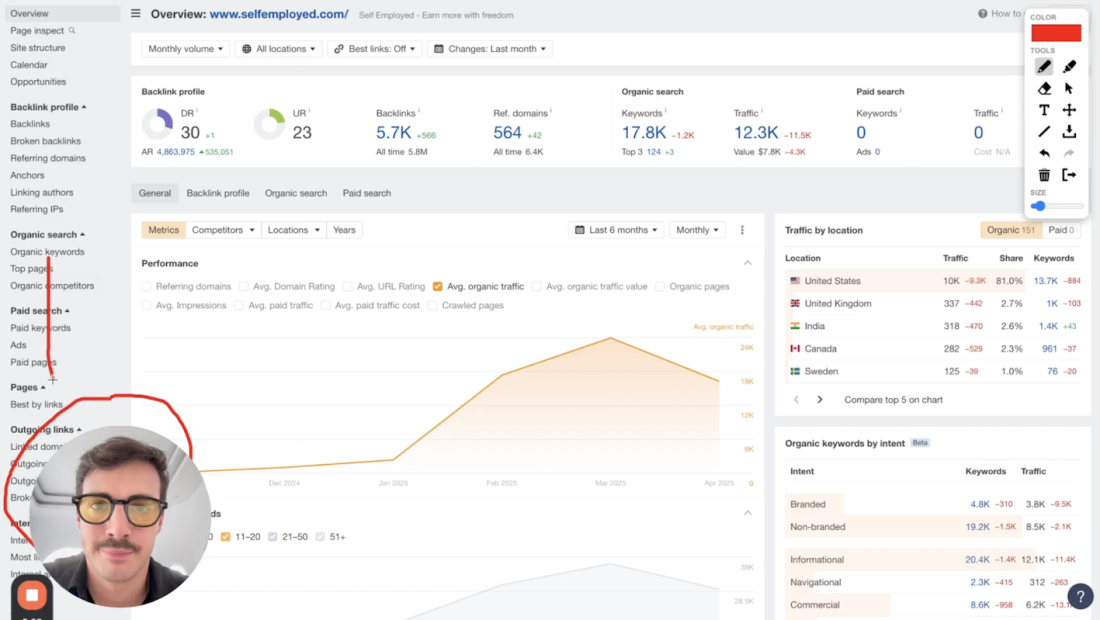Open the Best links: Off dropdown
The width and height of the screenshot is (1100, 620).
click(x=375, y=48)
